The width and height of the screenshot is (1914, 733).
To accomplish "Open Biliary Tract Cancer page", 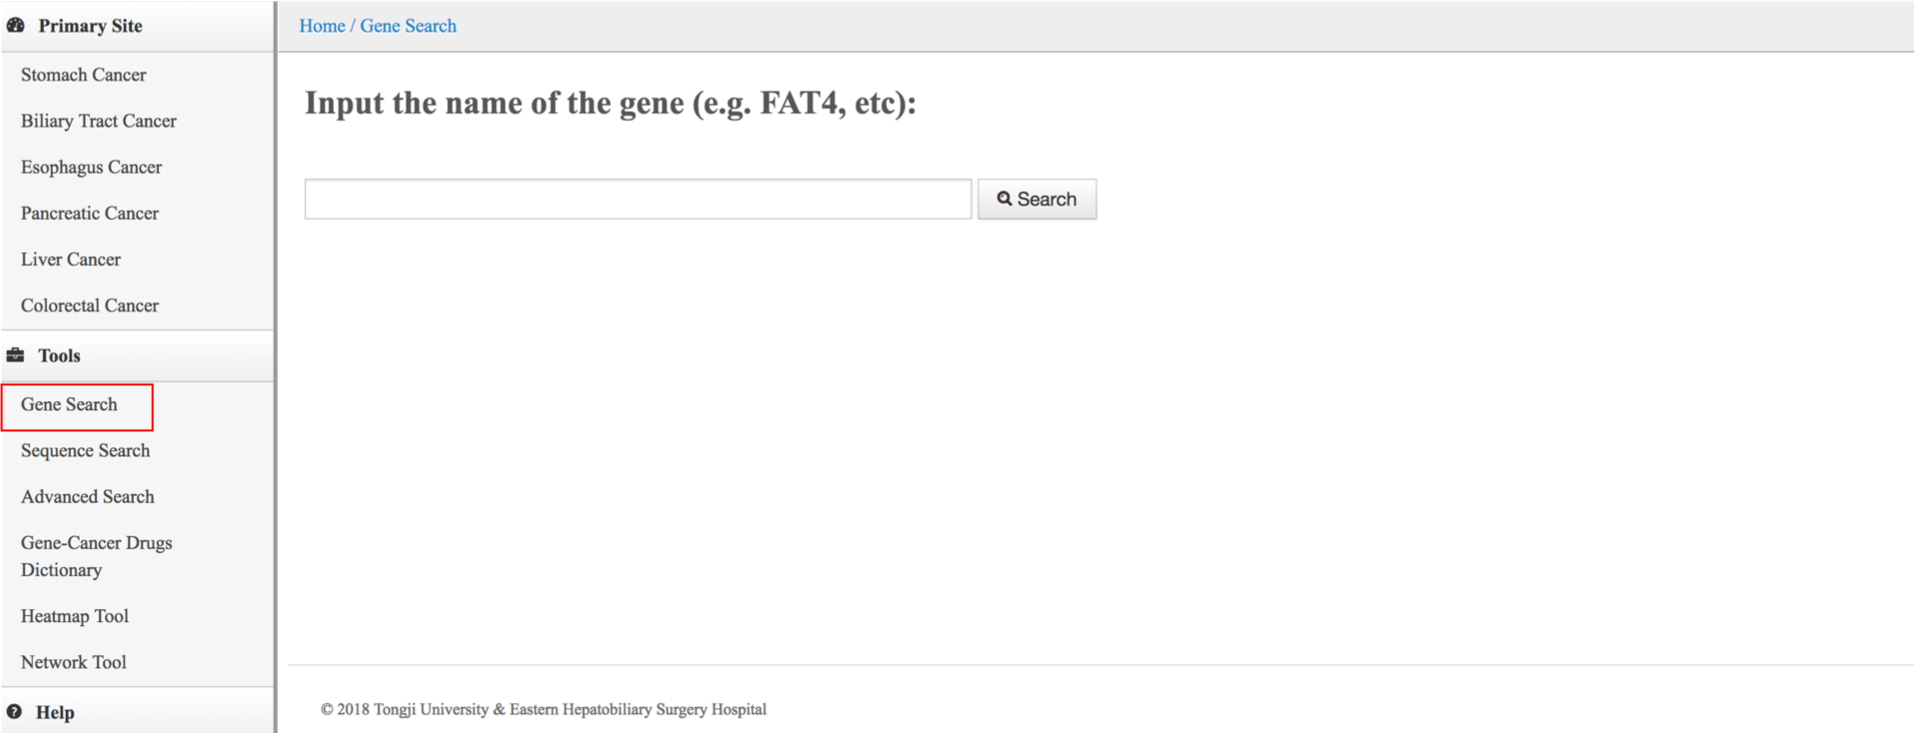I will click(98, 121).
